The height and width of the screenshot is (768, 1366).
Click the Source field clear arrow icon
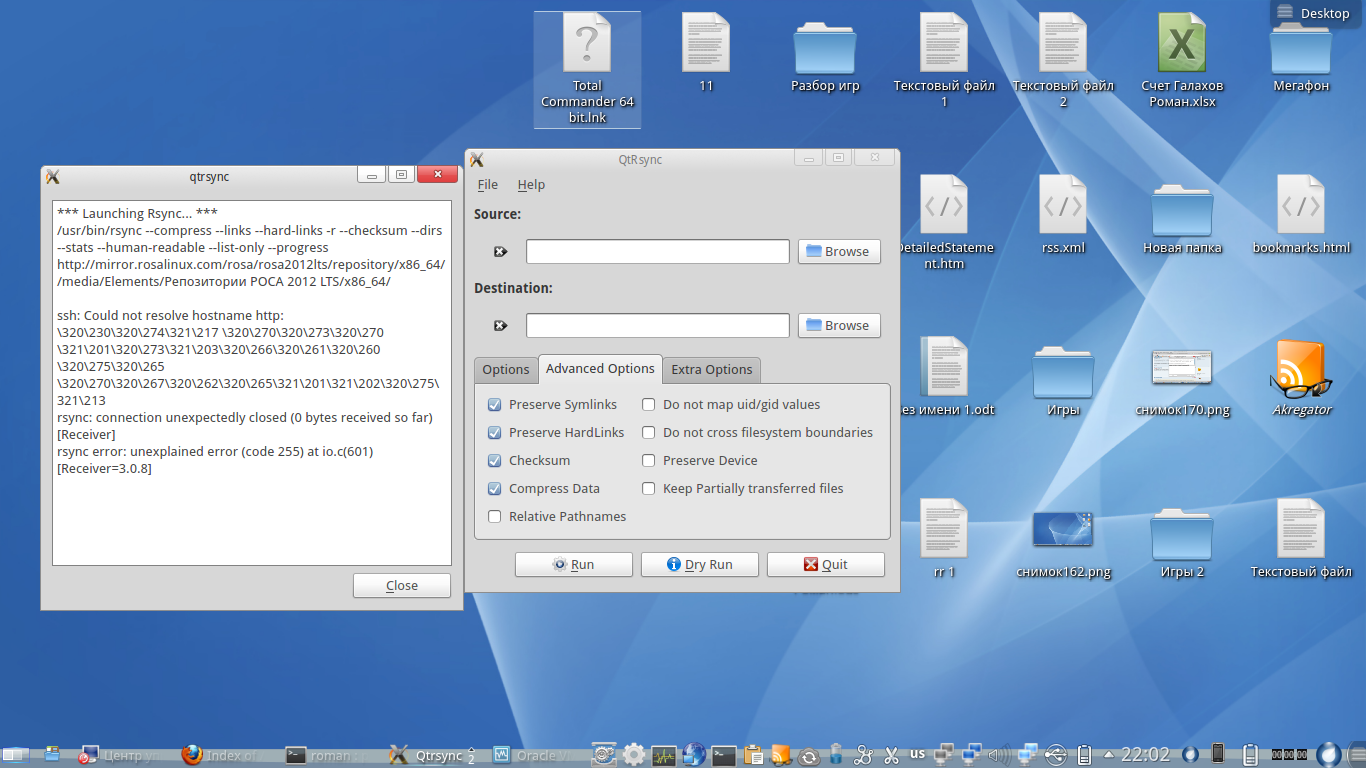(500, 252)
